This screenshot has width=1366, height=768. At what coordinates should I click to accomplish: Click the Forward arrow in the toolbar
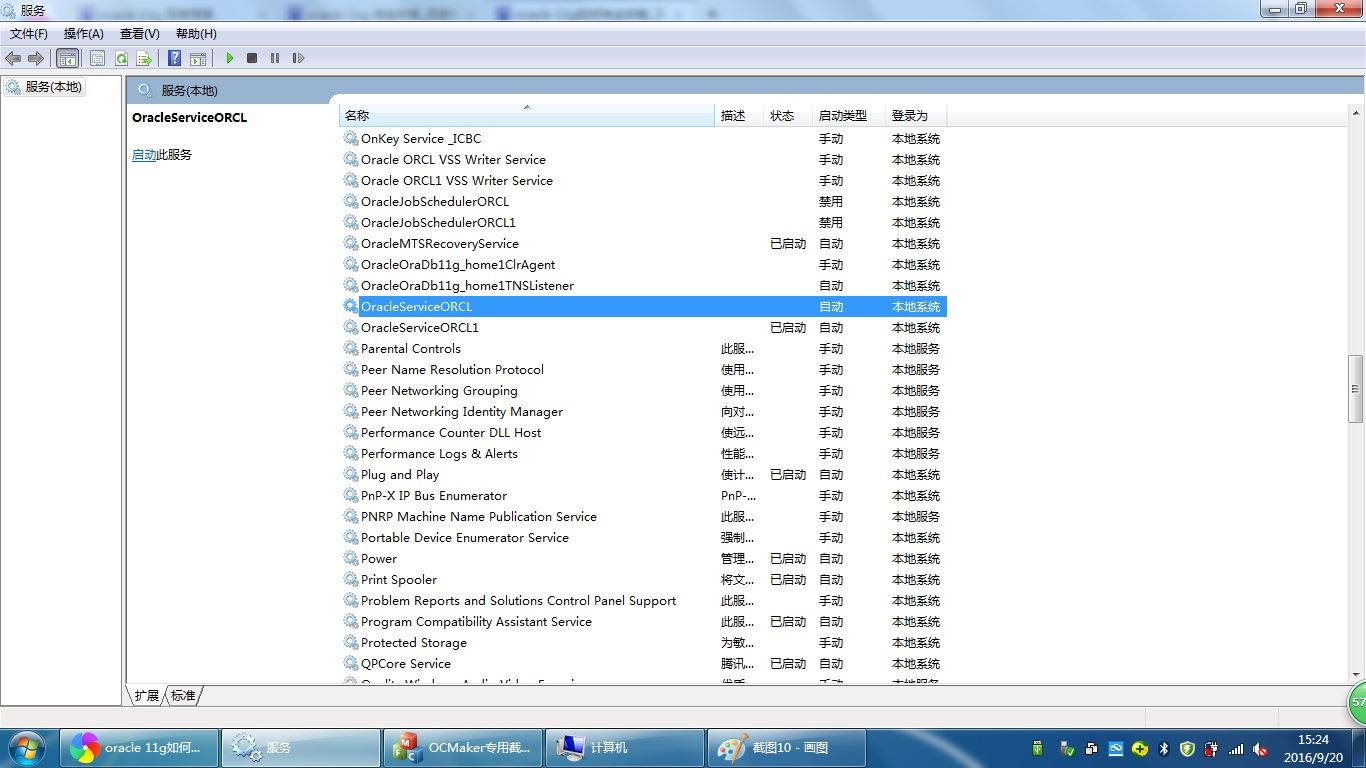click(36, 58)
